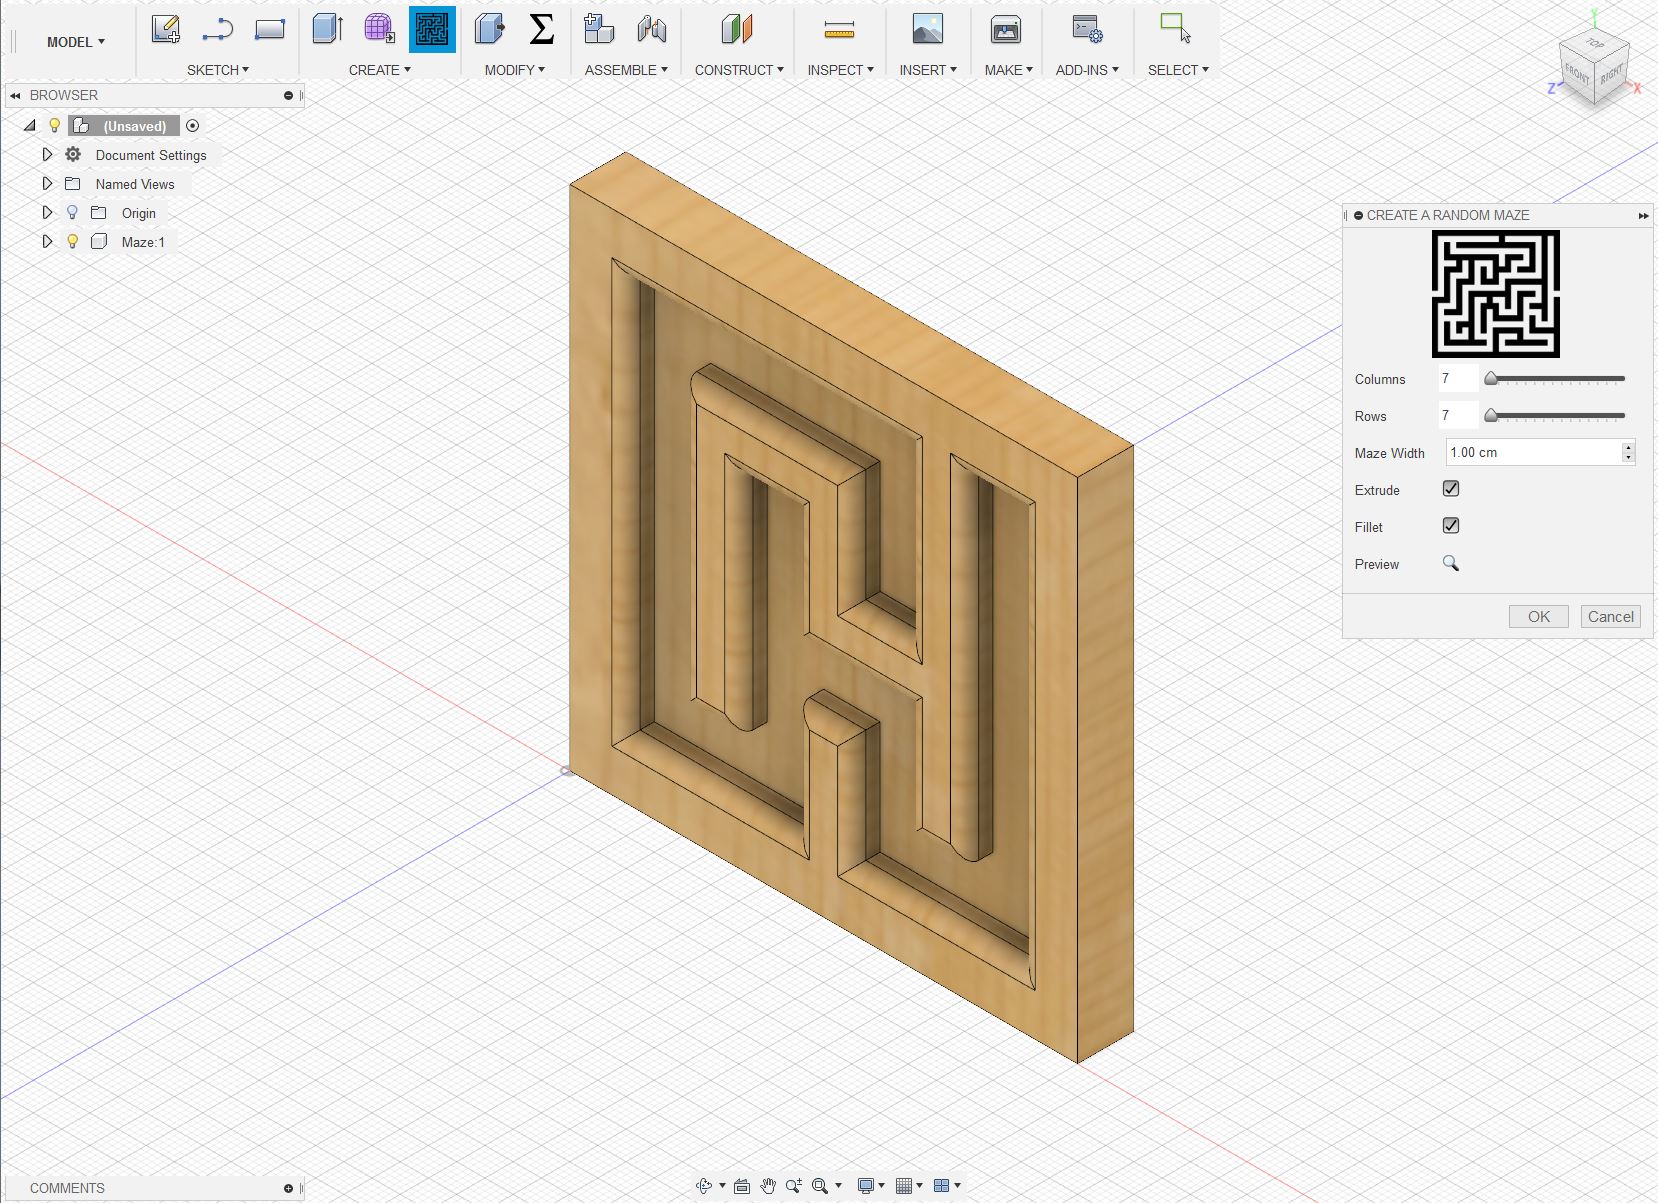Click the Create Sketch icon

166,29
